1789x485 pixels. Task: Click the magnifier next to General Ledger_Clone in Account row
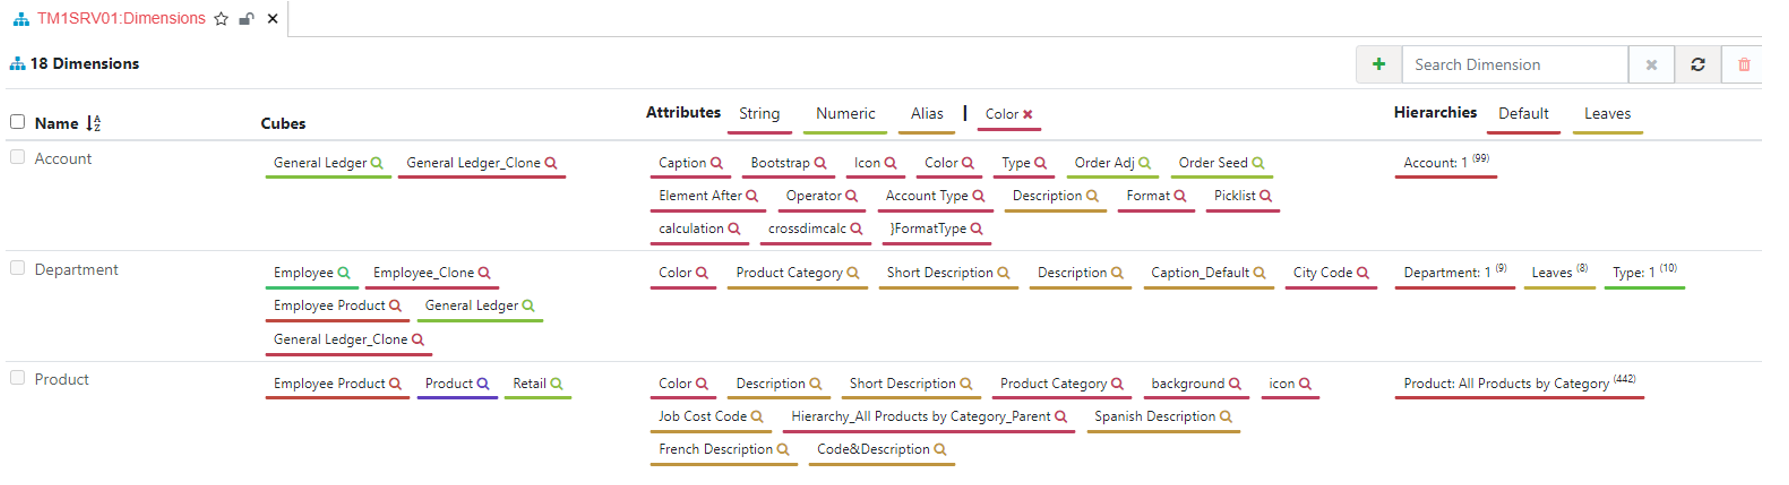pyautogui.click(x=551, y=163)
